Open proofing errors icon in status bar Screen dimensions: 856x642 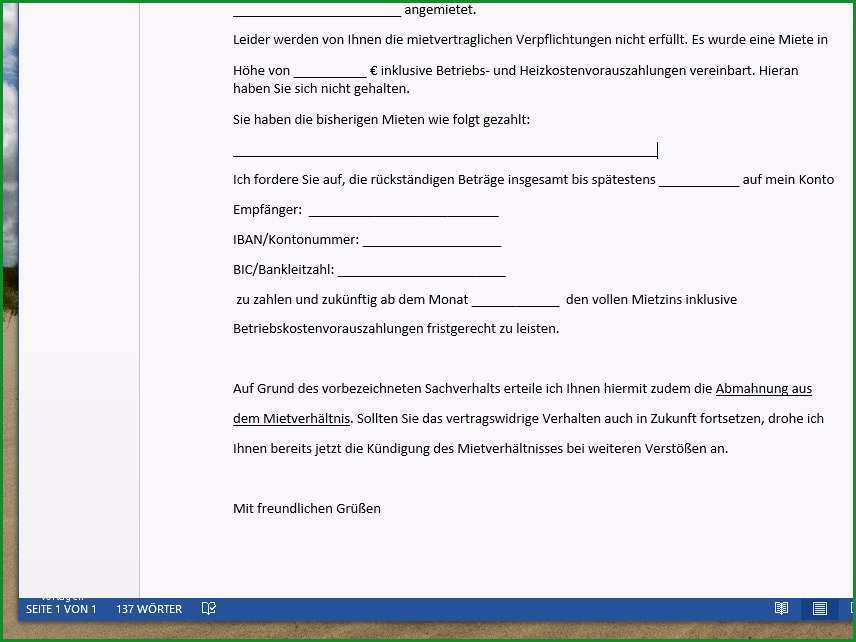209,608
